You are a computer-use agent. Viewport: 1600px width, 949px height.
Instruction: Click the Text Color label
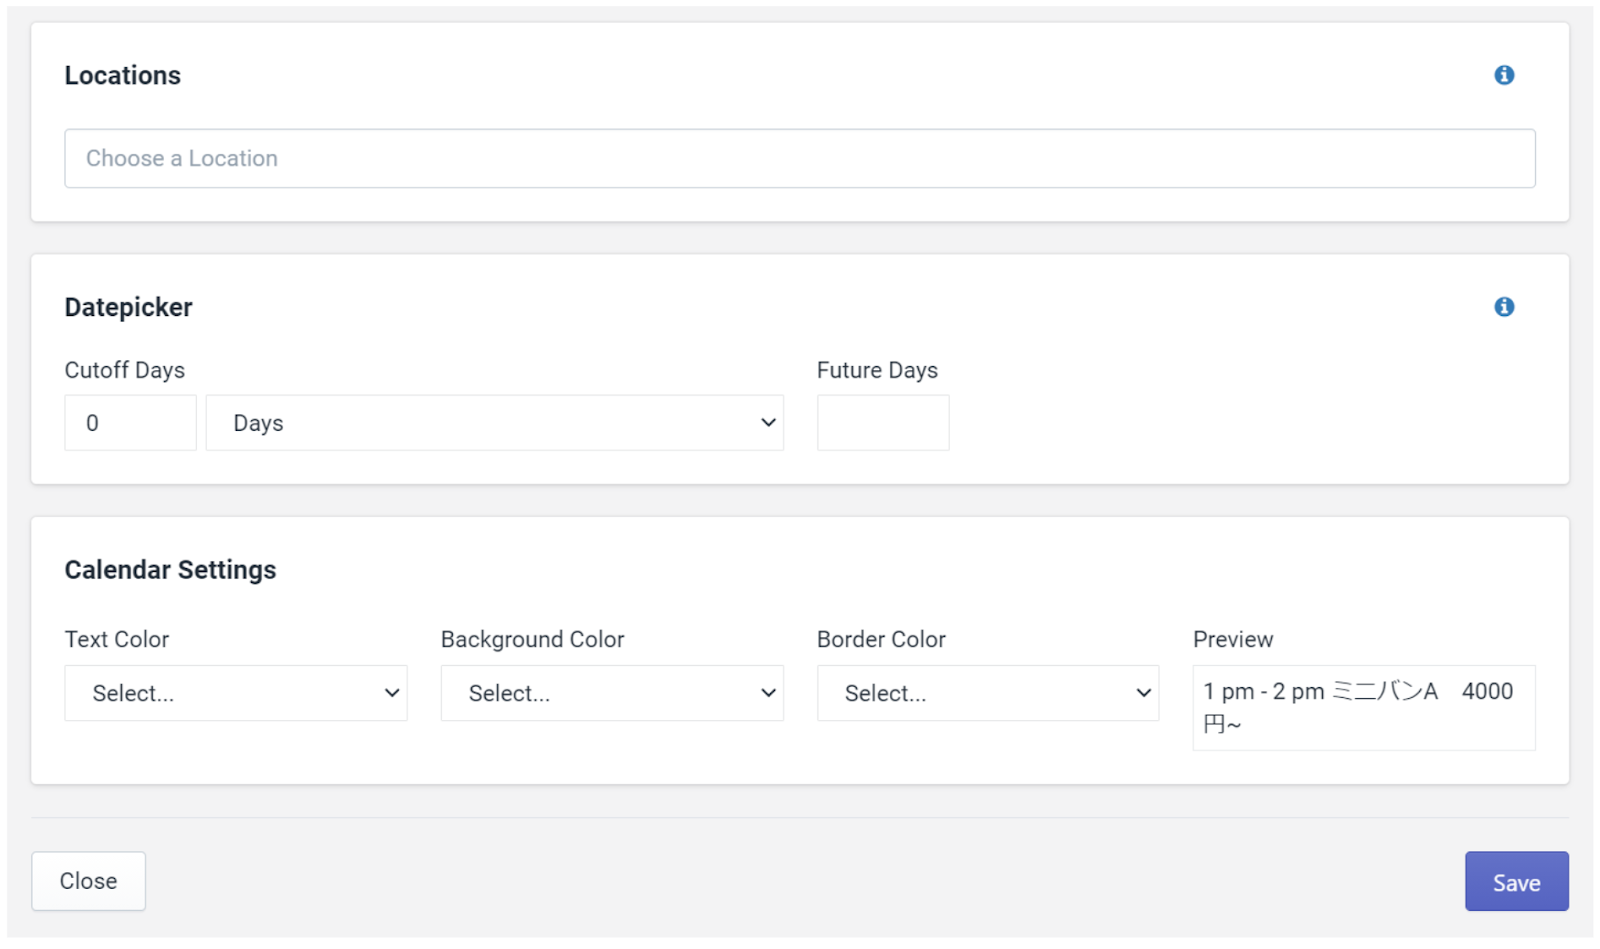(117, 640)
